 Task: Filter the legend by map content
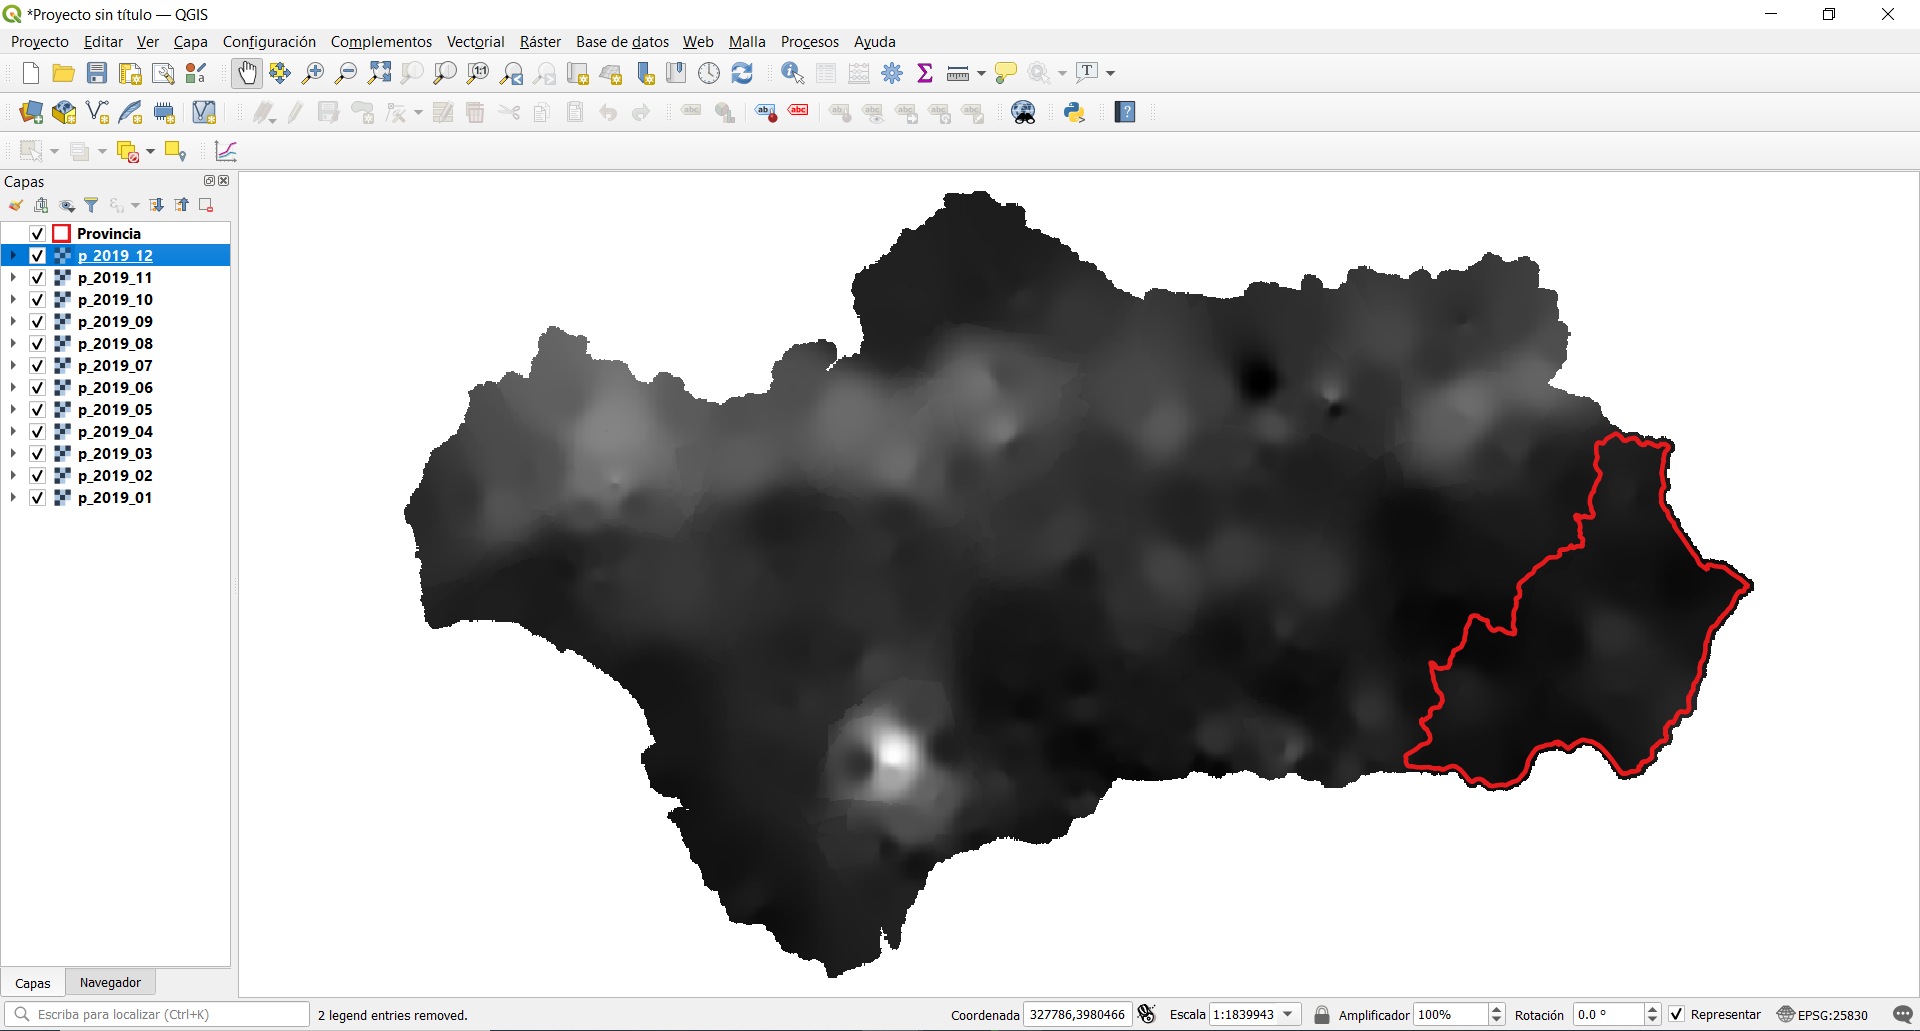point(91,205)
